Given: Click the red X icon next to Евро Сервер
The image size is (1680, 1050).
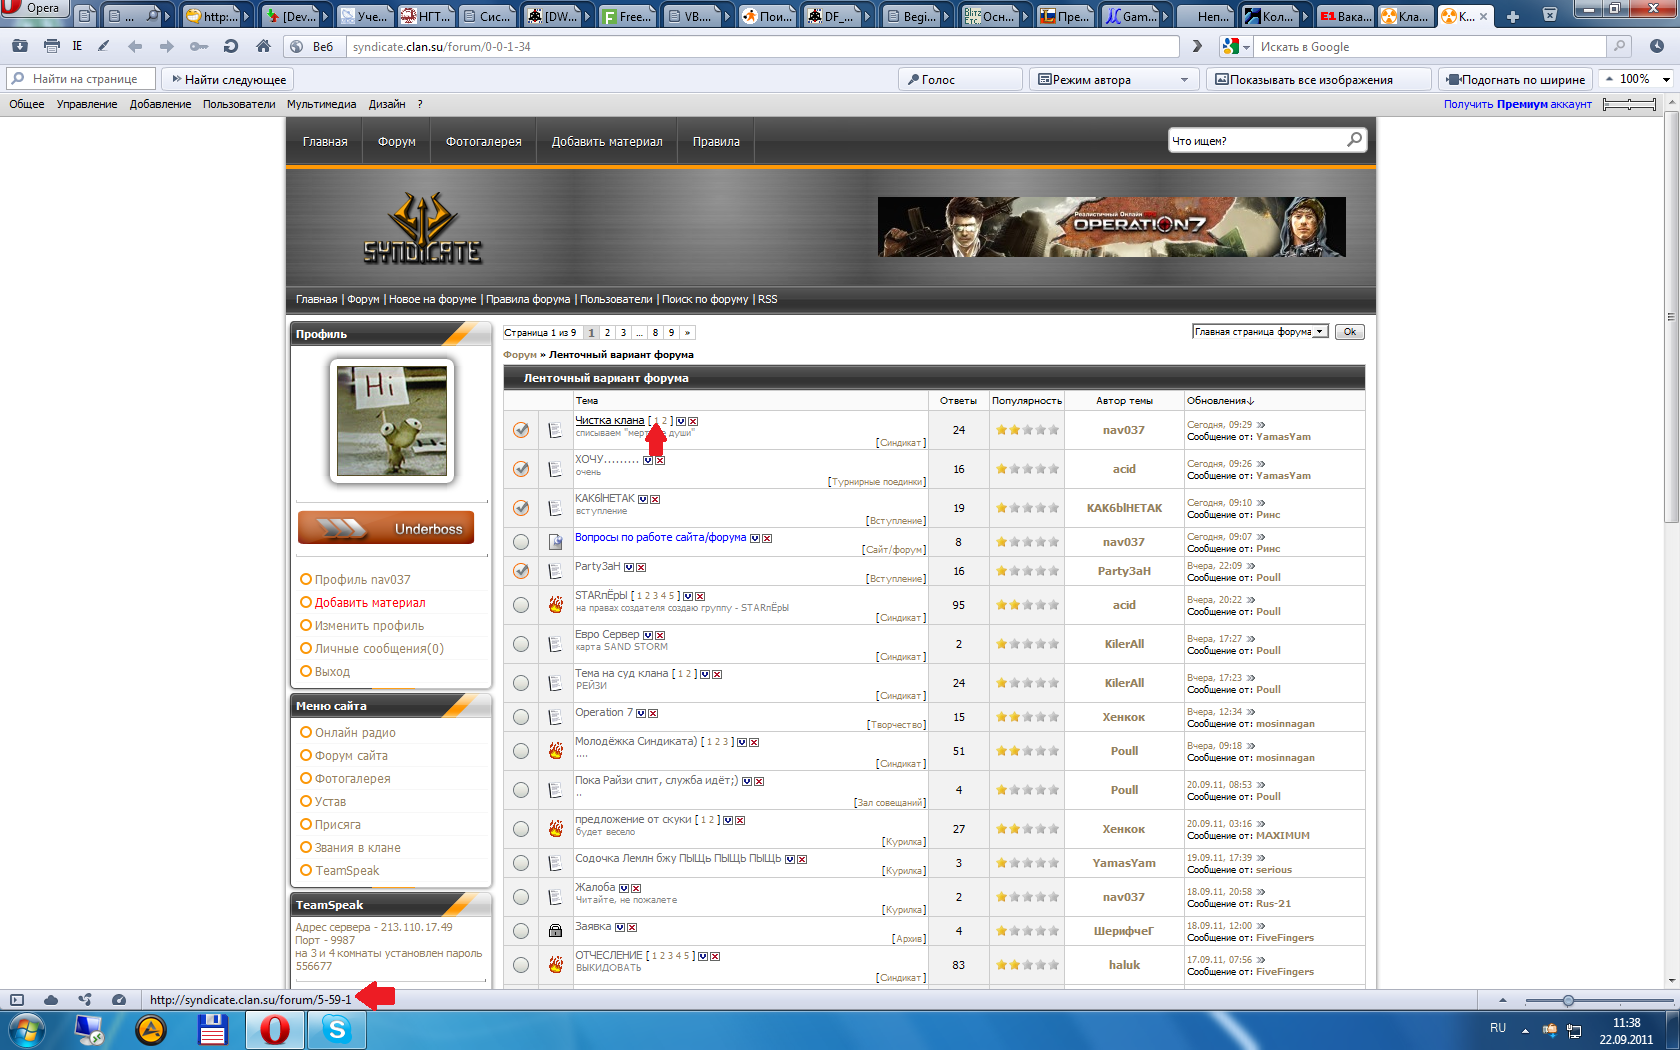Looking at the screenshot, I should pos(660,635).
